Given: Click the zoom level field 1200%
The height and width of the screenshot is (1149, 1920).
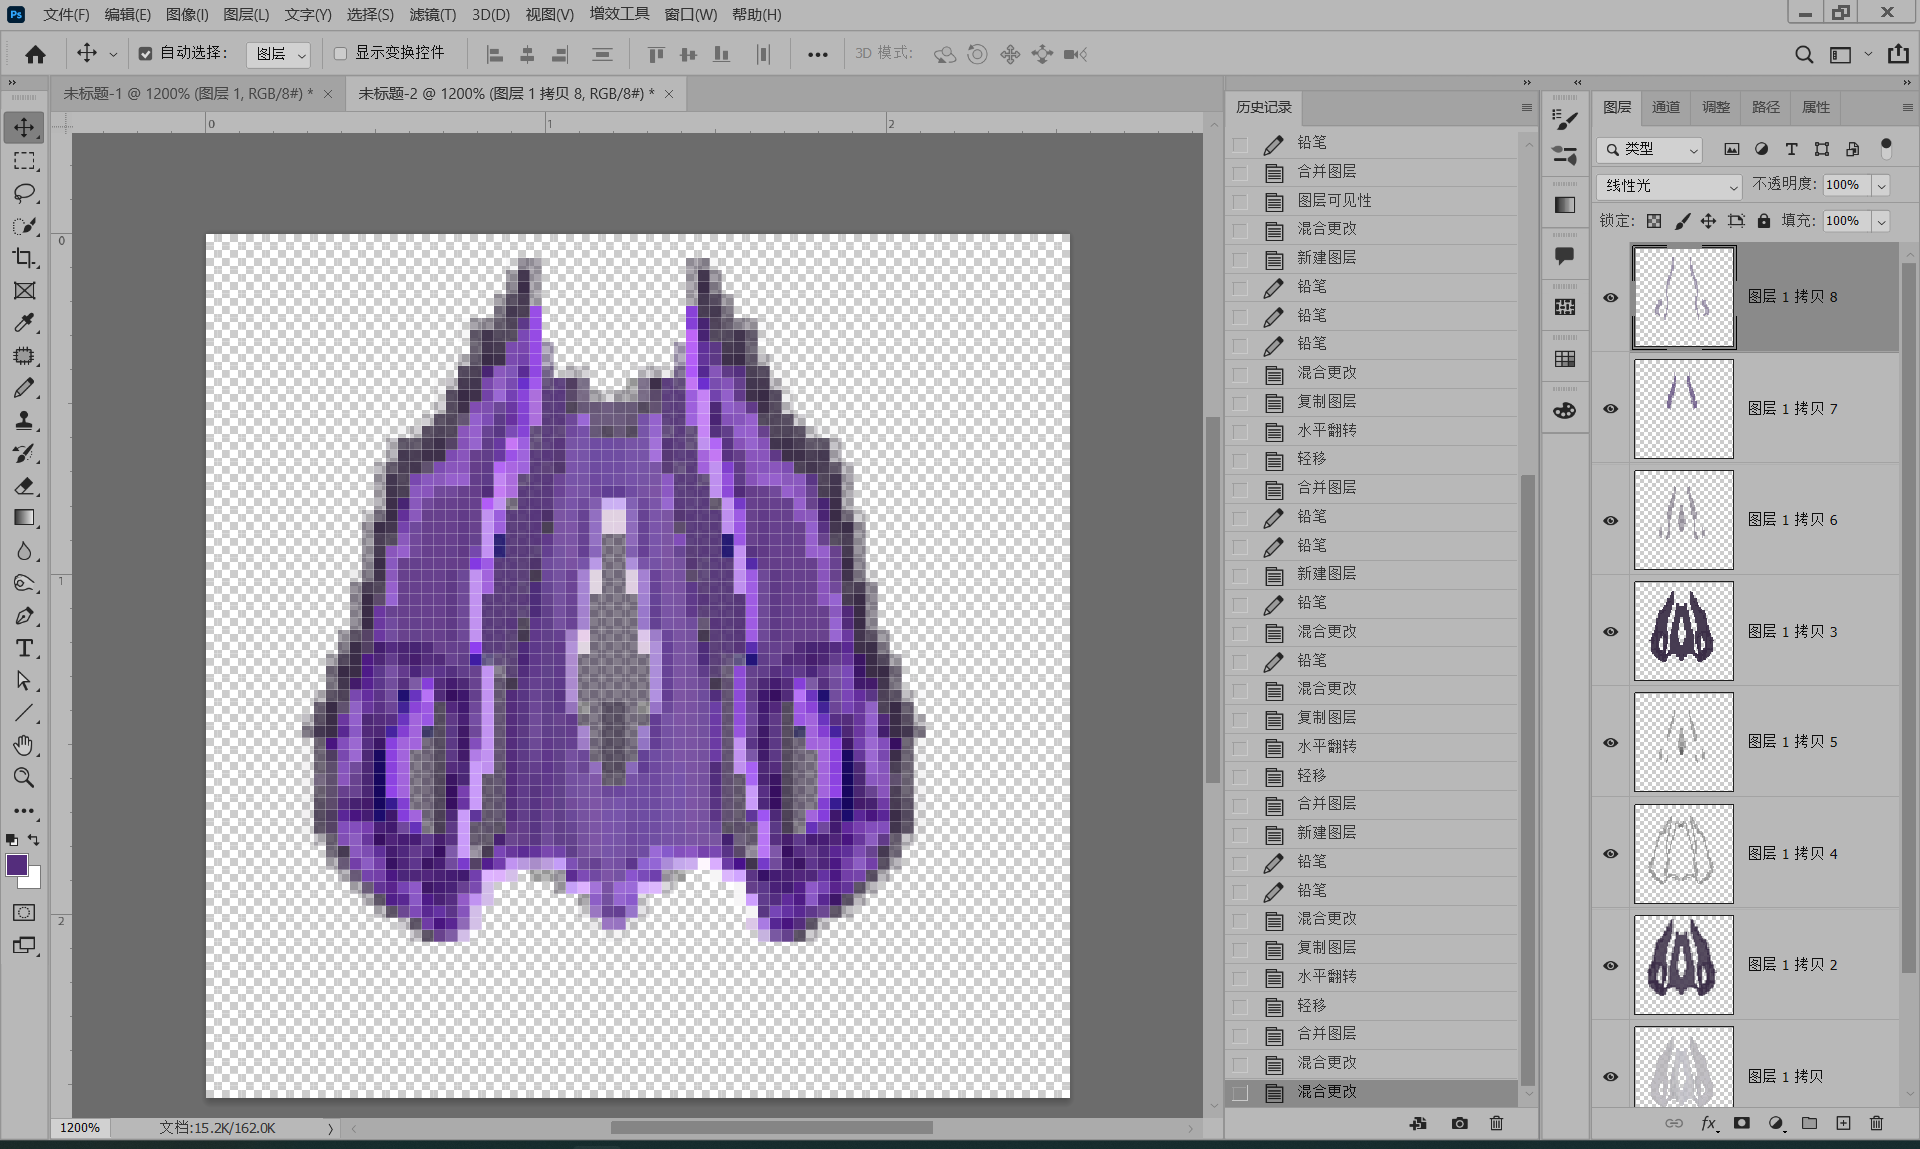Looking at the screenshot, I should pyautogui.click(x=80, y=1128).
